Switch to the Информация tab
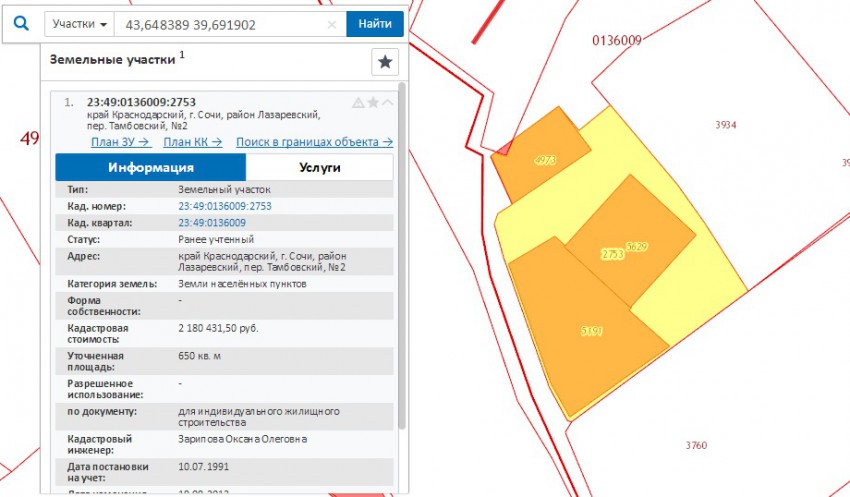Viewport: 850px width, 497px height. tap(151, 168)
